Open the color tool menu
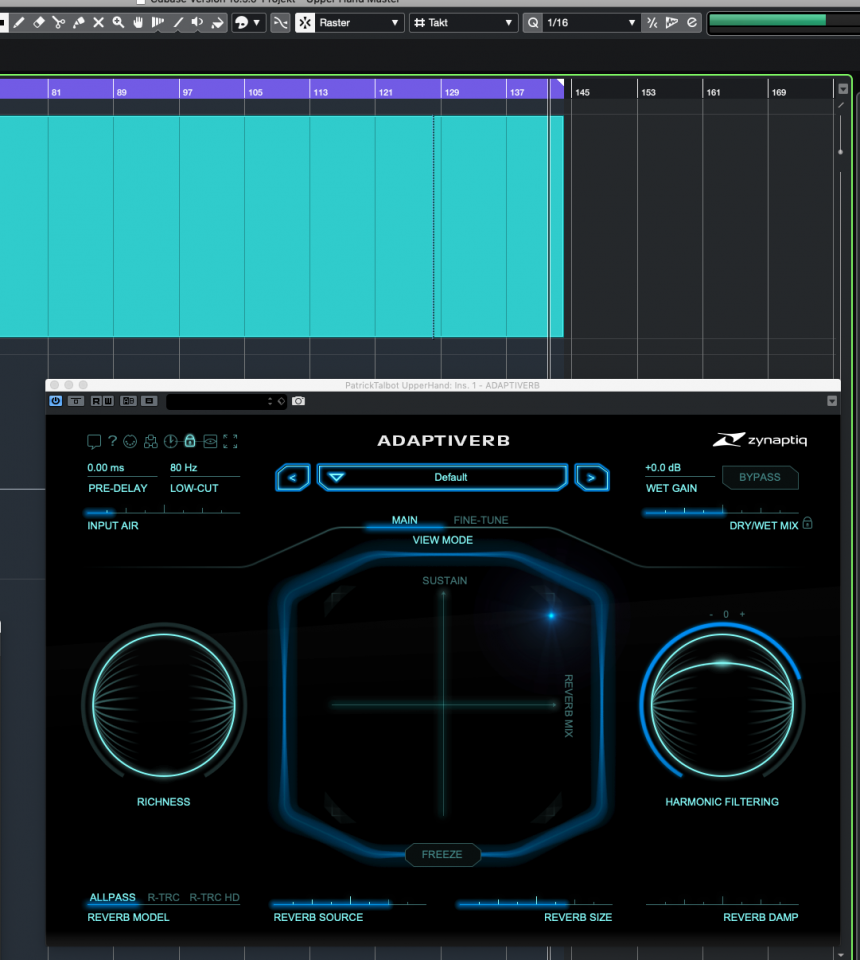The height and width of the screenshot is (960, 860). [x=248, y=23]
